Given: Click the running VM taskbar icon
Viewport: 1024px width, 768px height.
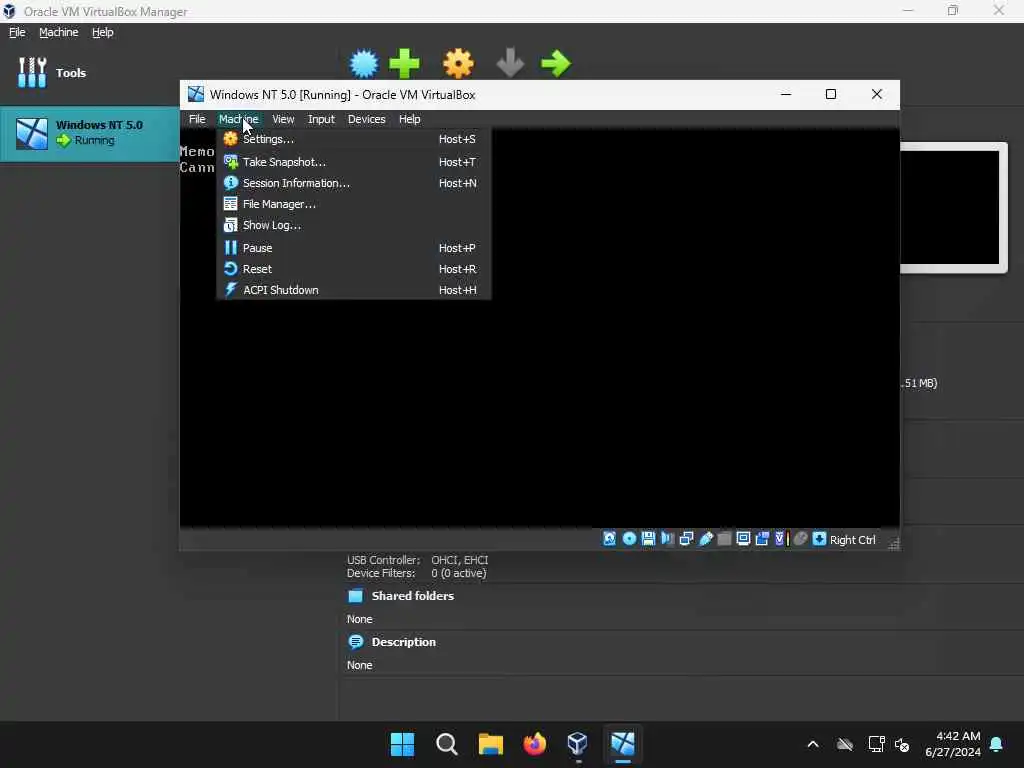Looking at the screenshot, I should (622, 744).
